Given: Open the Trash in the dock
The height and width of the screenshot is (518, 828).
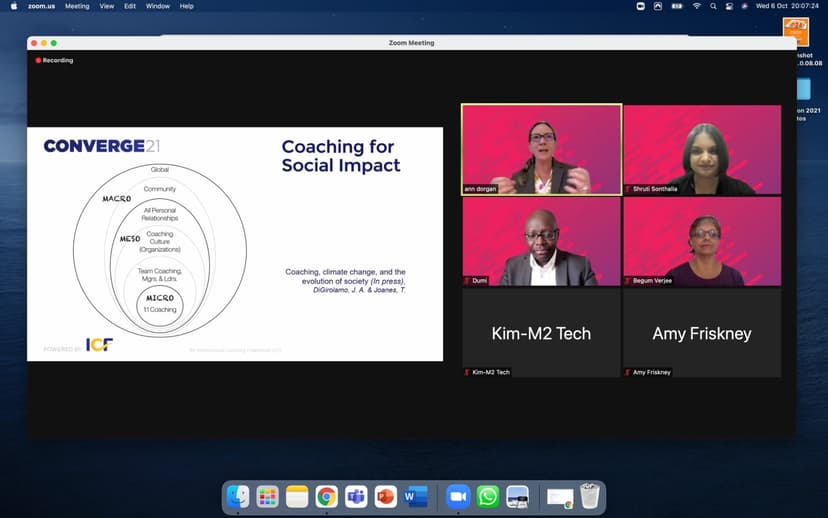Looking at the screenshot, I should (x=590, y=497).
